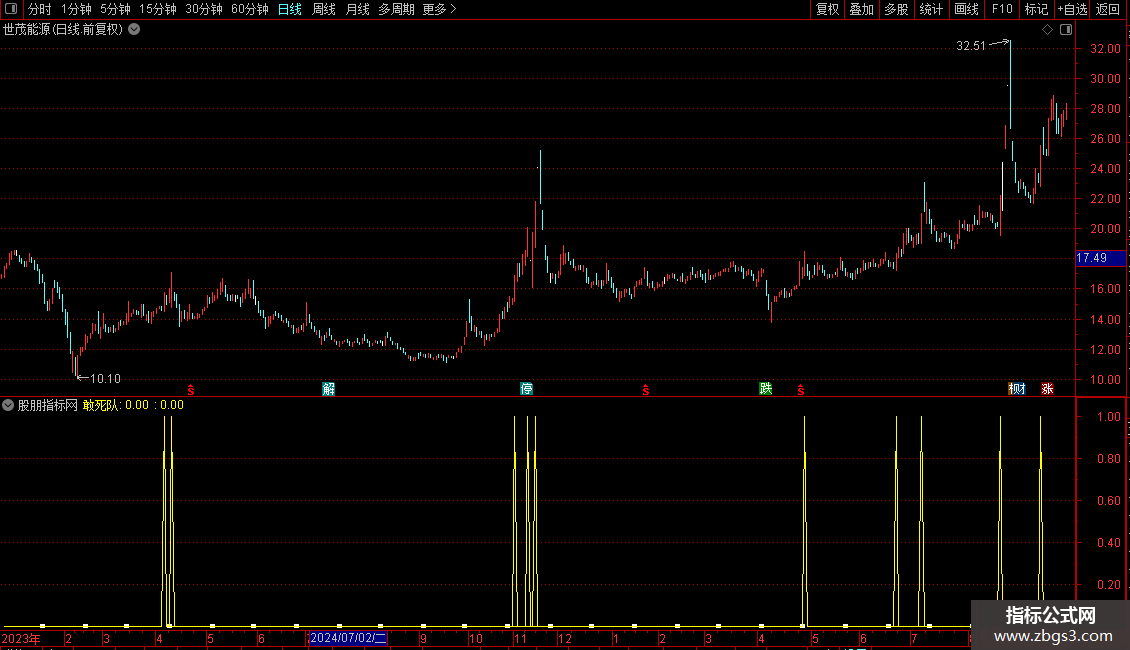The width and height of the screenshot is (1130, 650).
Task: Click the red $ marker right of 跌
Action: pos(801,390)
